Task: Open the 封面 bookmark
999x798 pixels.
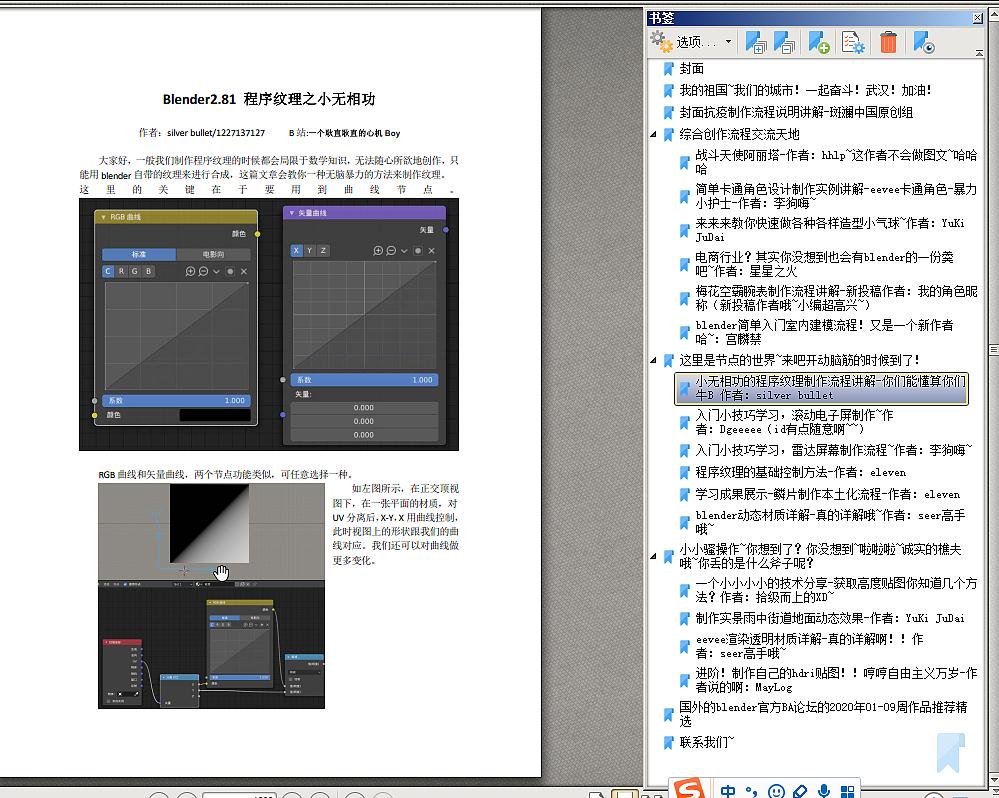Action: coord(691,68)
